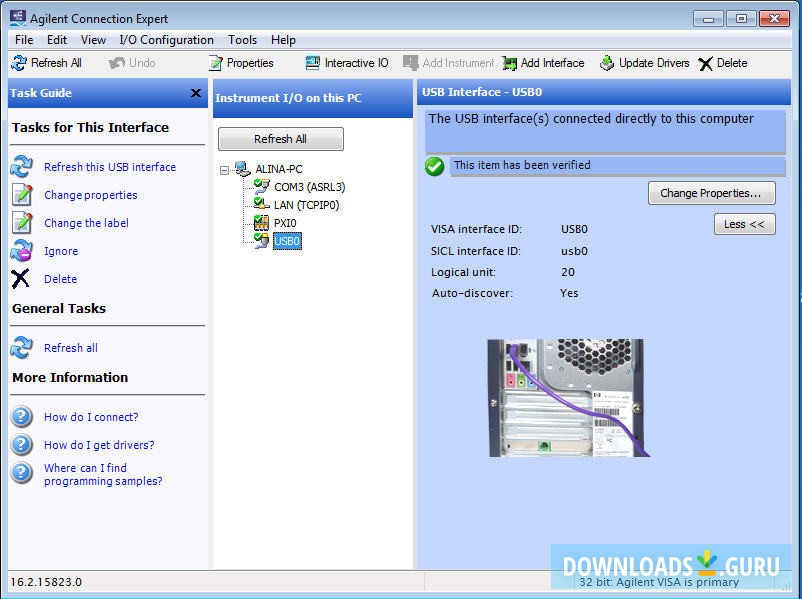
Task: Click the Refresh this USB interface link
Action: pos(110,167)
